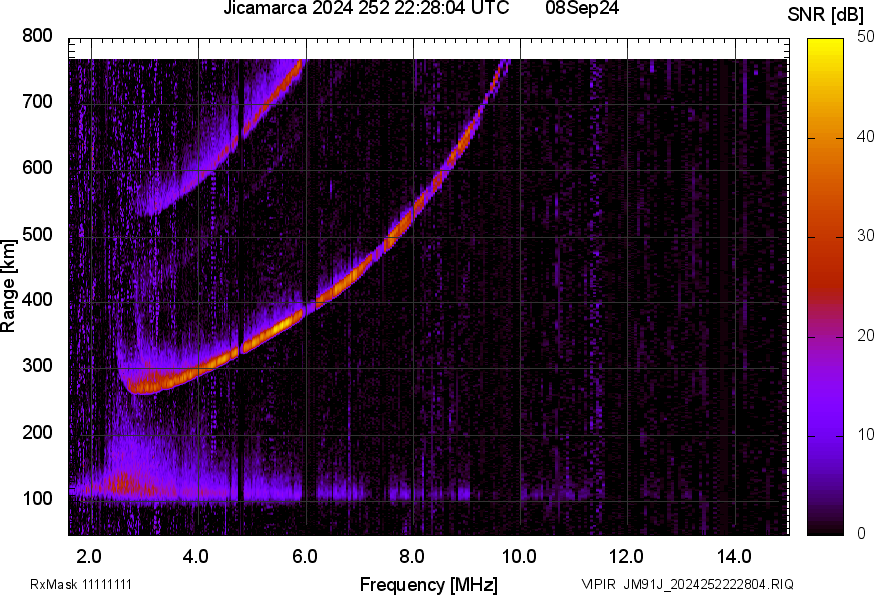Click the E-layer echo band near 100 km
874x595 pixels.
268,491
